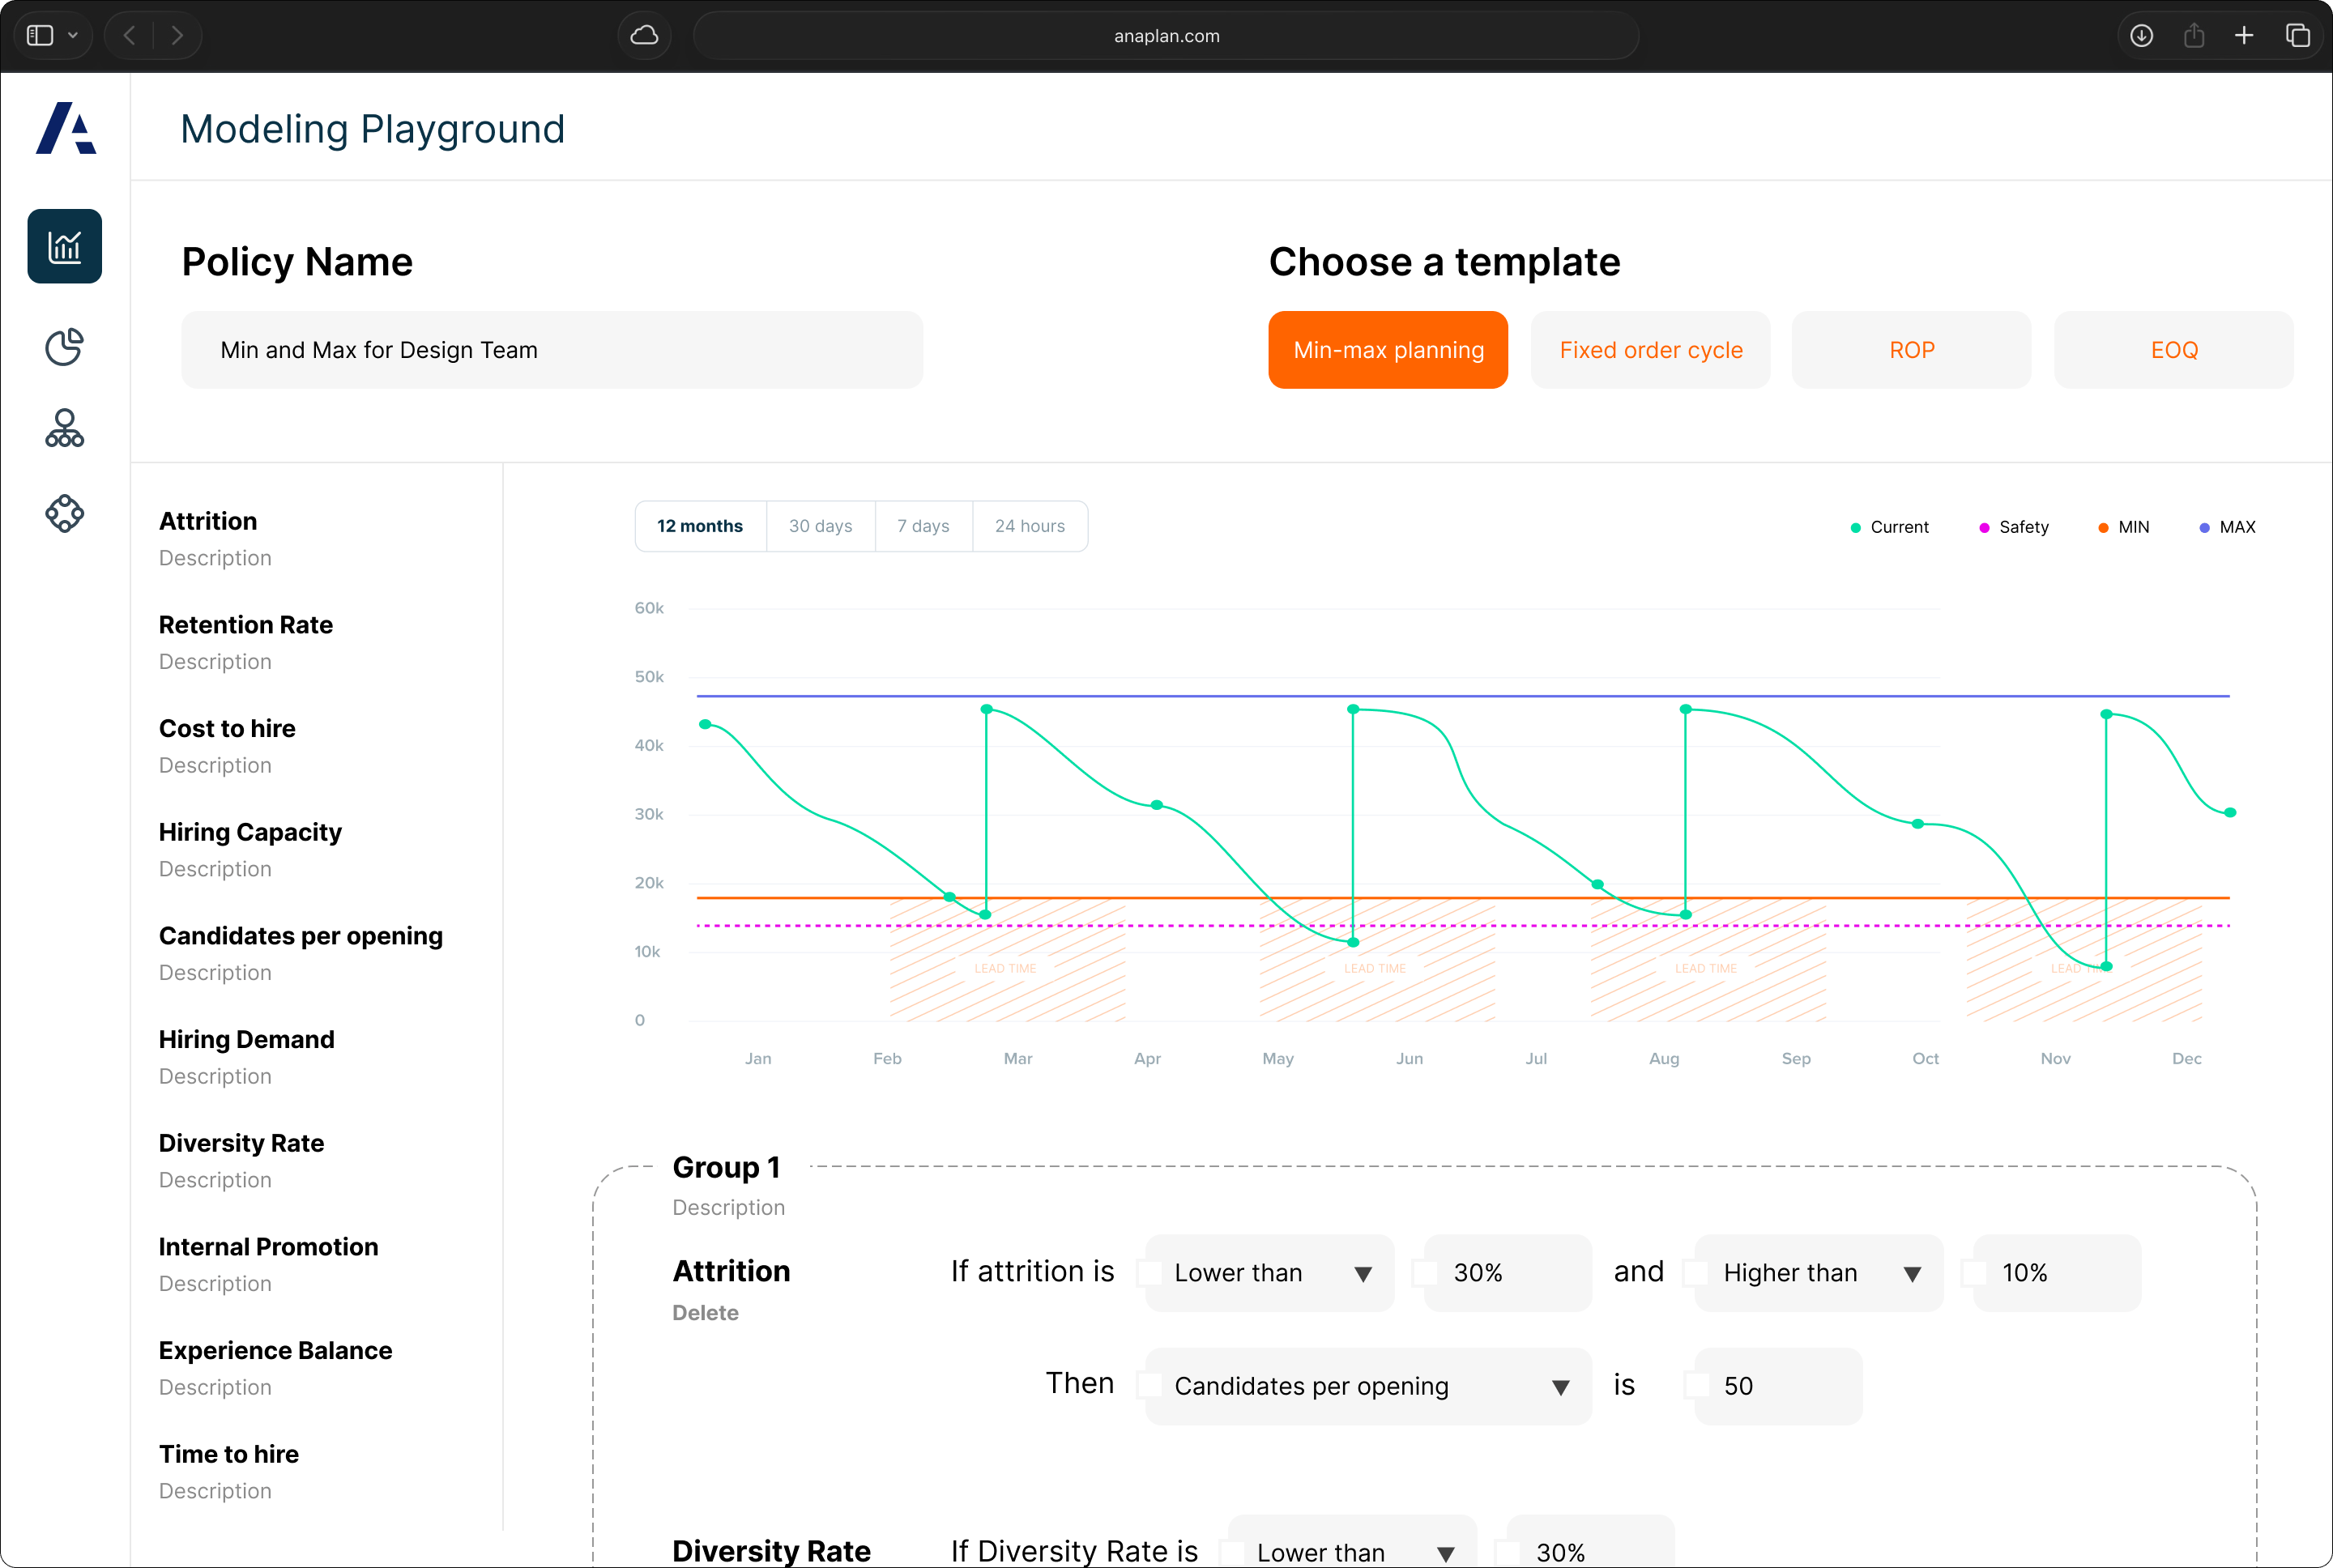Viewport: 2333px width, 1568px height.
Task: Select the Fixed order cycle template
Action: 1650,350
